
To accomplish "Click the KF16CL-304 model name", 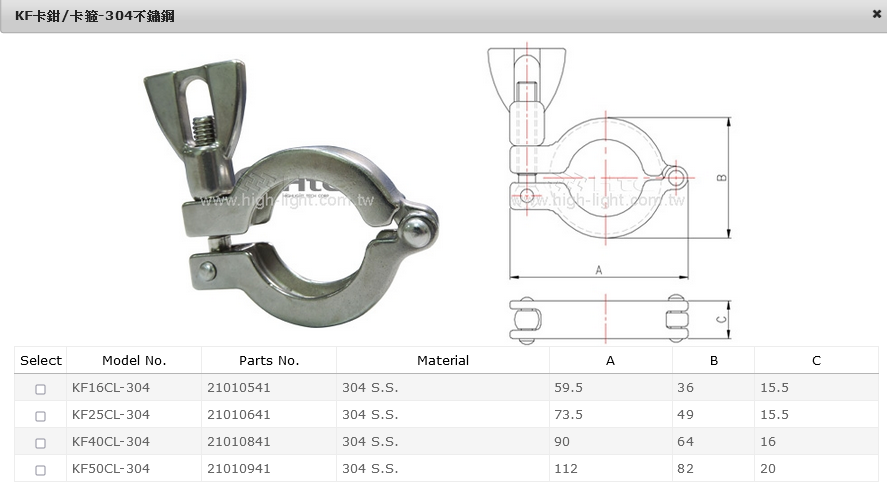I will (111, 387).
